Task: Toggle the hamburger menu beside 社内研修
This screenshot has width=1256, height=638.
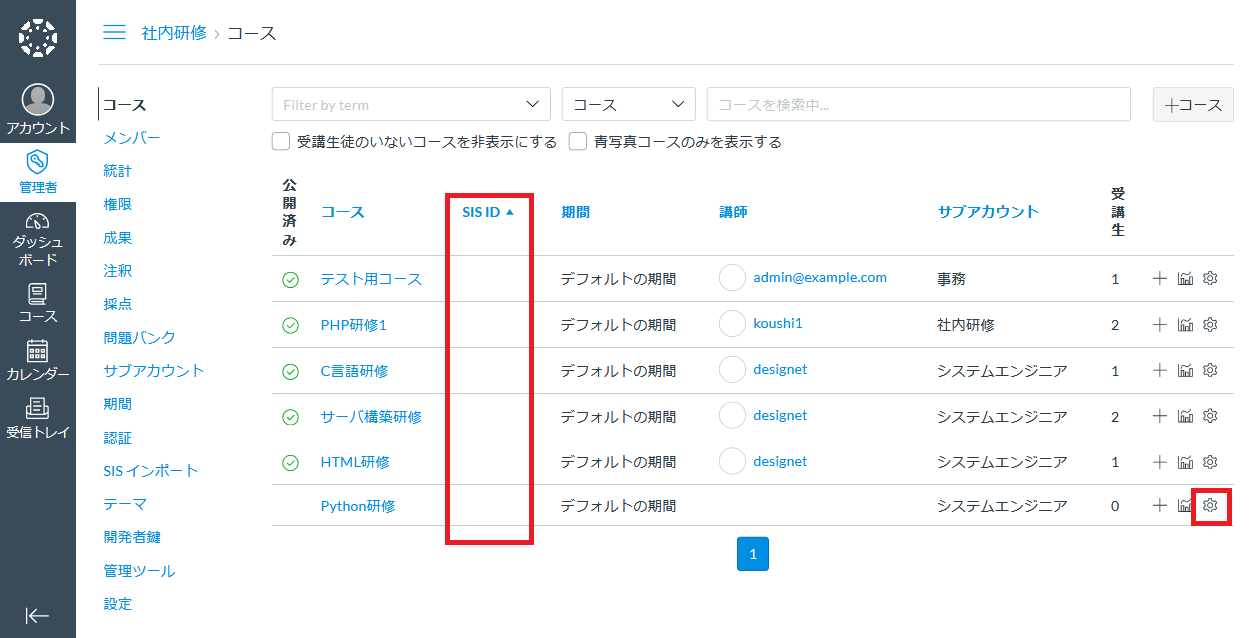Action: [115, 33]
